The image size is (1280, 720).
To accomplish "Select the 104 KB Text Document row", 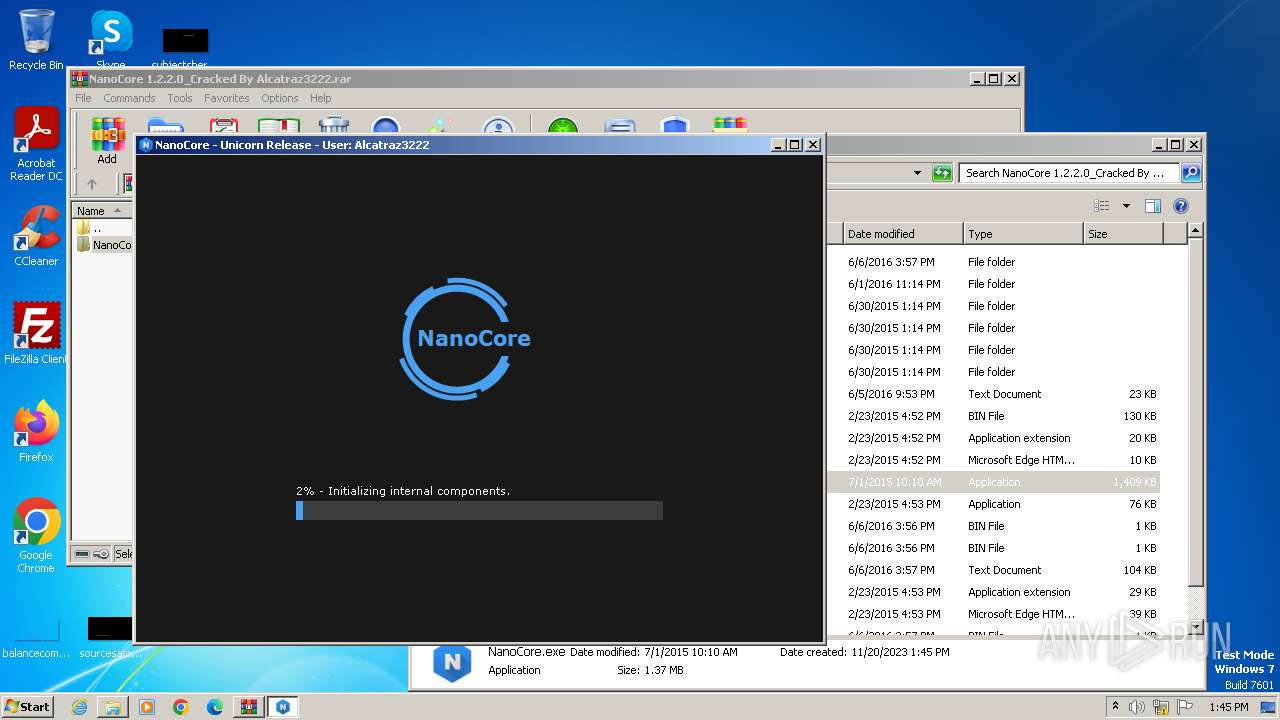I will [993, 570].
